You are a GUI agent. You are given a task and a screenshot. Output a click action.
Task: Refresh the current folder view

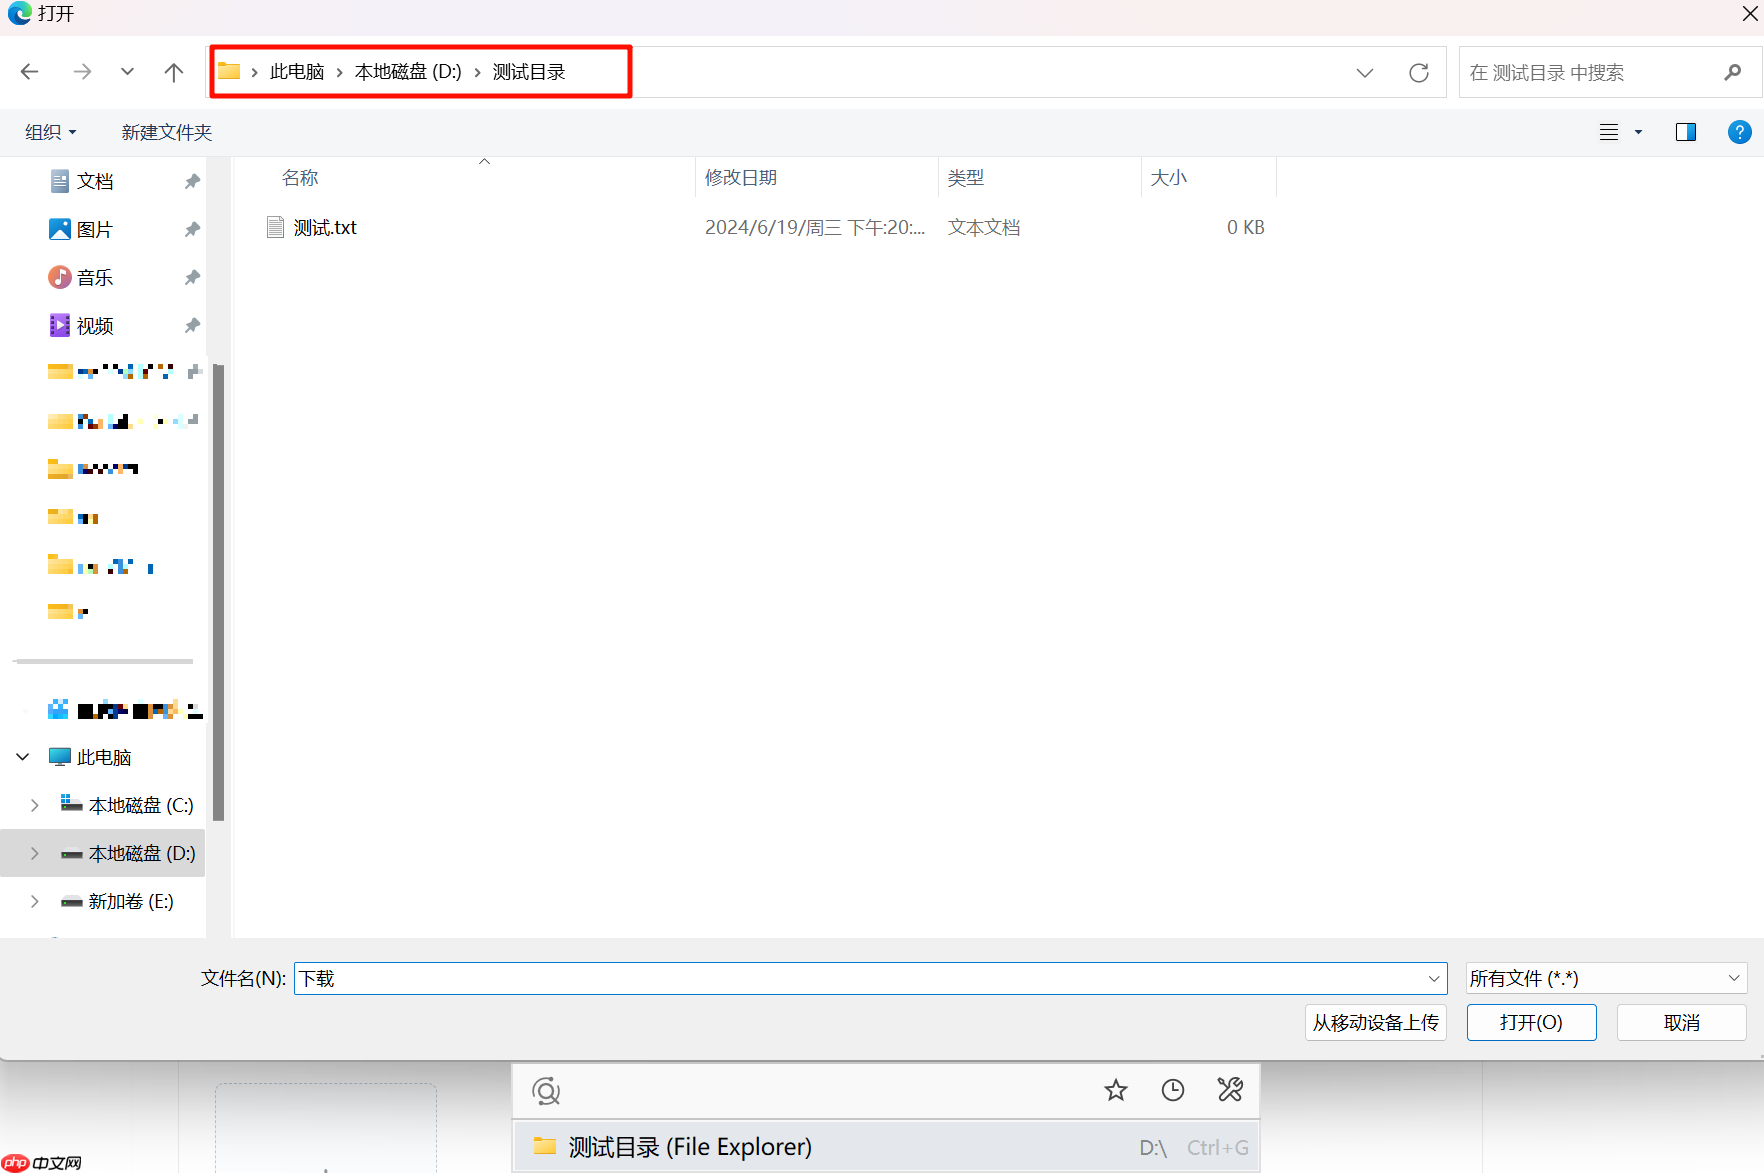(1419, 72)
